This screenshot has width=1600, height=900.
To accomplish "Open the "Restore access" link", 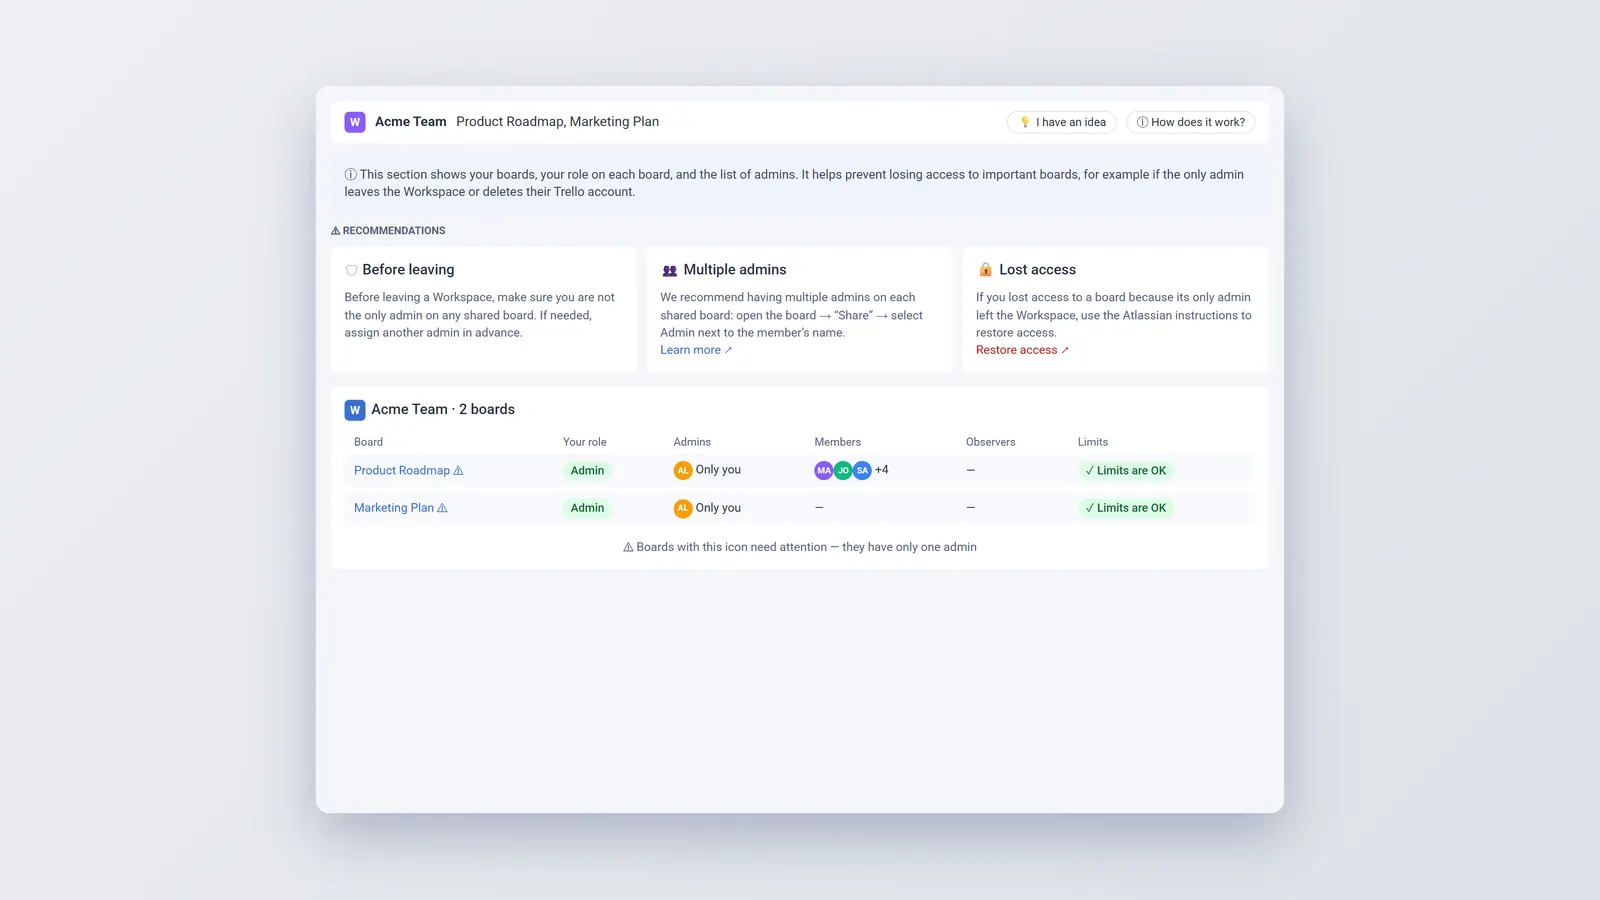I will 1022,350.
